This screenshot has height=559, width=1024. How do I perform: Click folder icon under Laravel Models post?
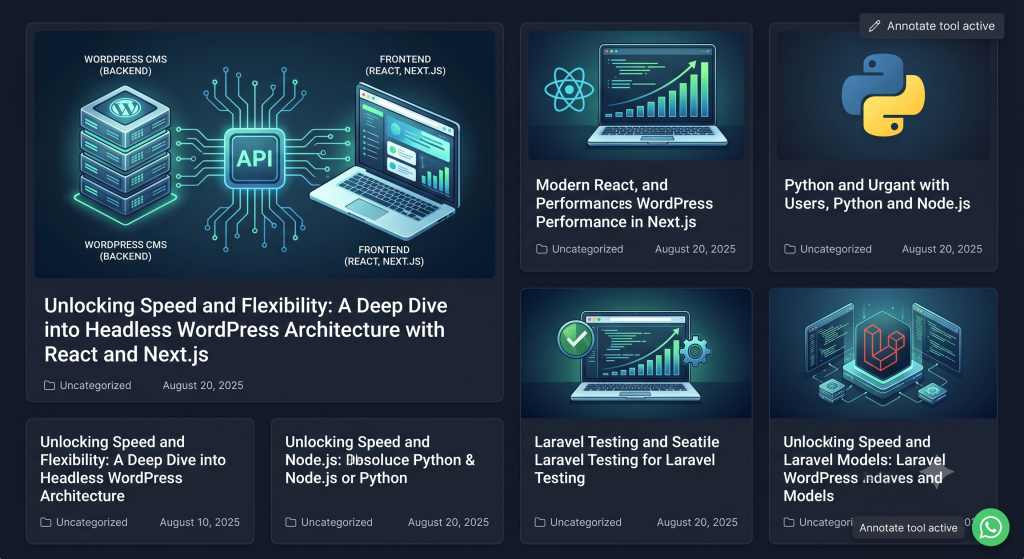click(x=789, y=522)
